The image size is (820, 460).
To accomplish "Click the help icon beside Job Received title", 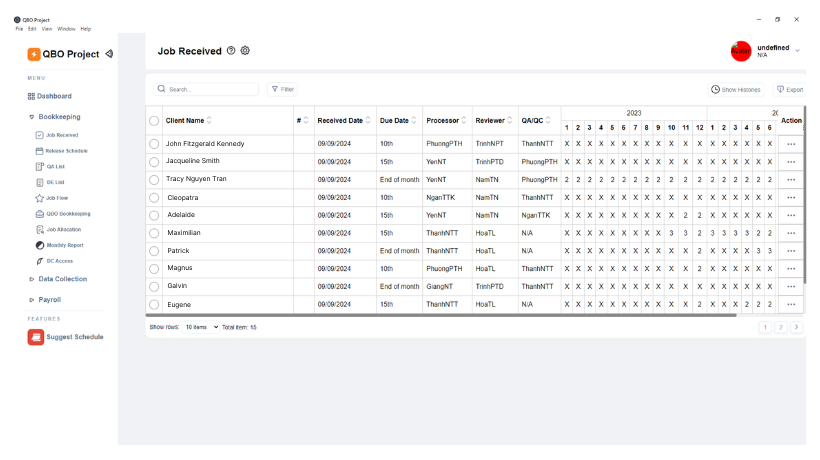I will (231, 51).
